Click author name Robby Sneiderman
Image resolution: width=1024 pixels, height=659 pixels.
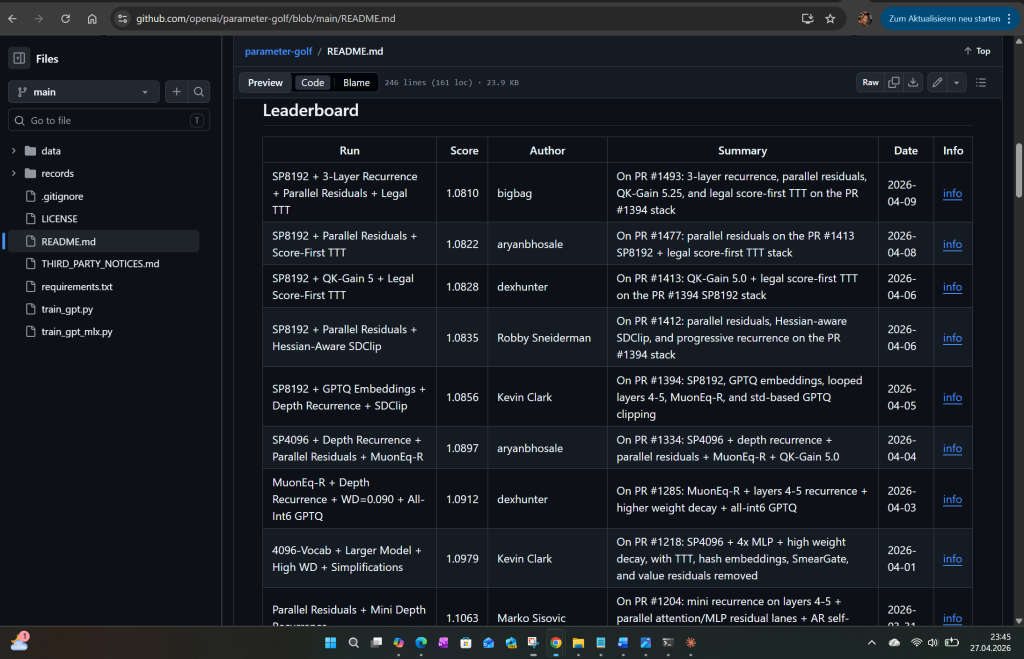(543, 338)
